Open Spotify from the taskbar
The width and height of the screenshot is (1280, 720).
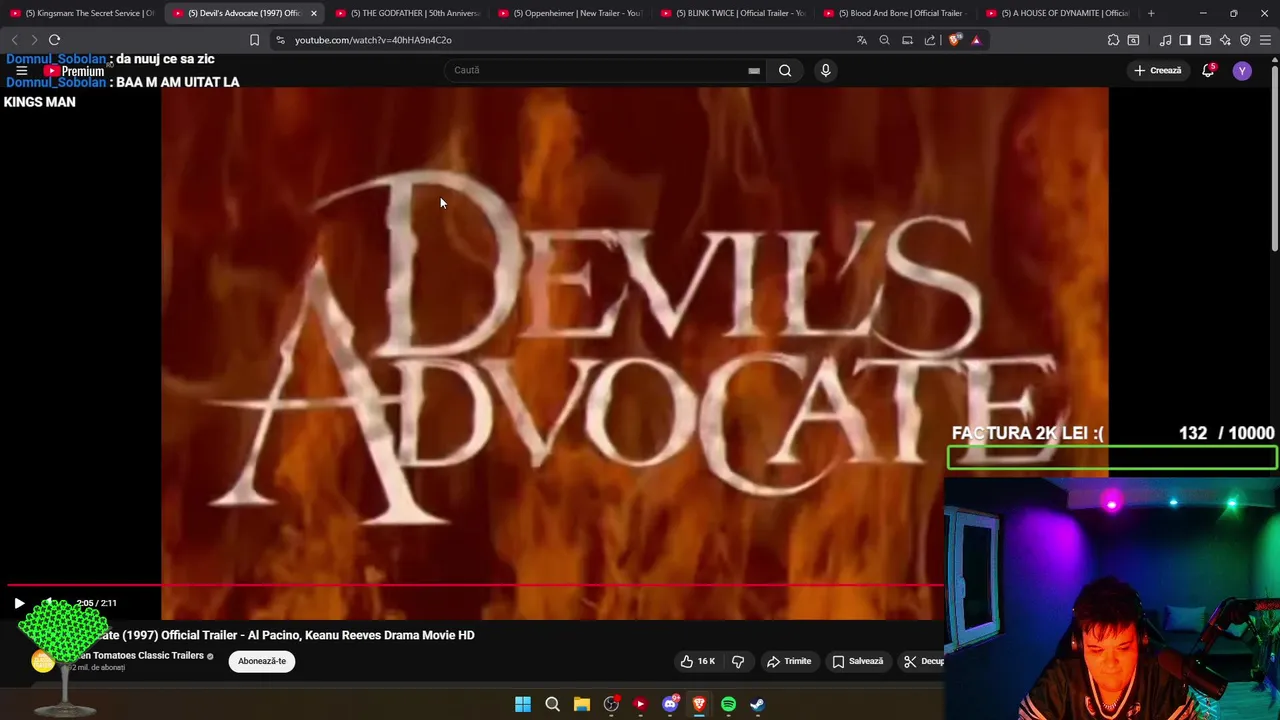(728, 704)
